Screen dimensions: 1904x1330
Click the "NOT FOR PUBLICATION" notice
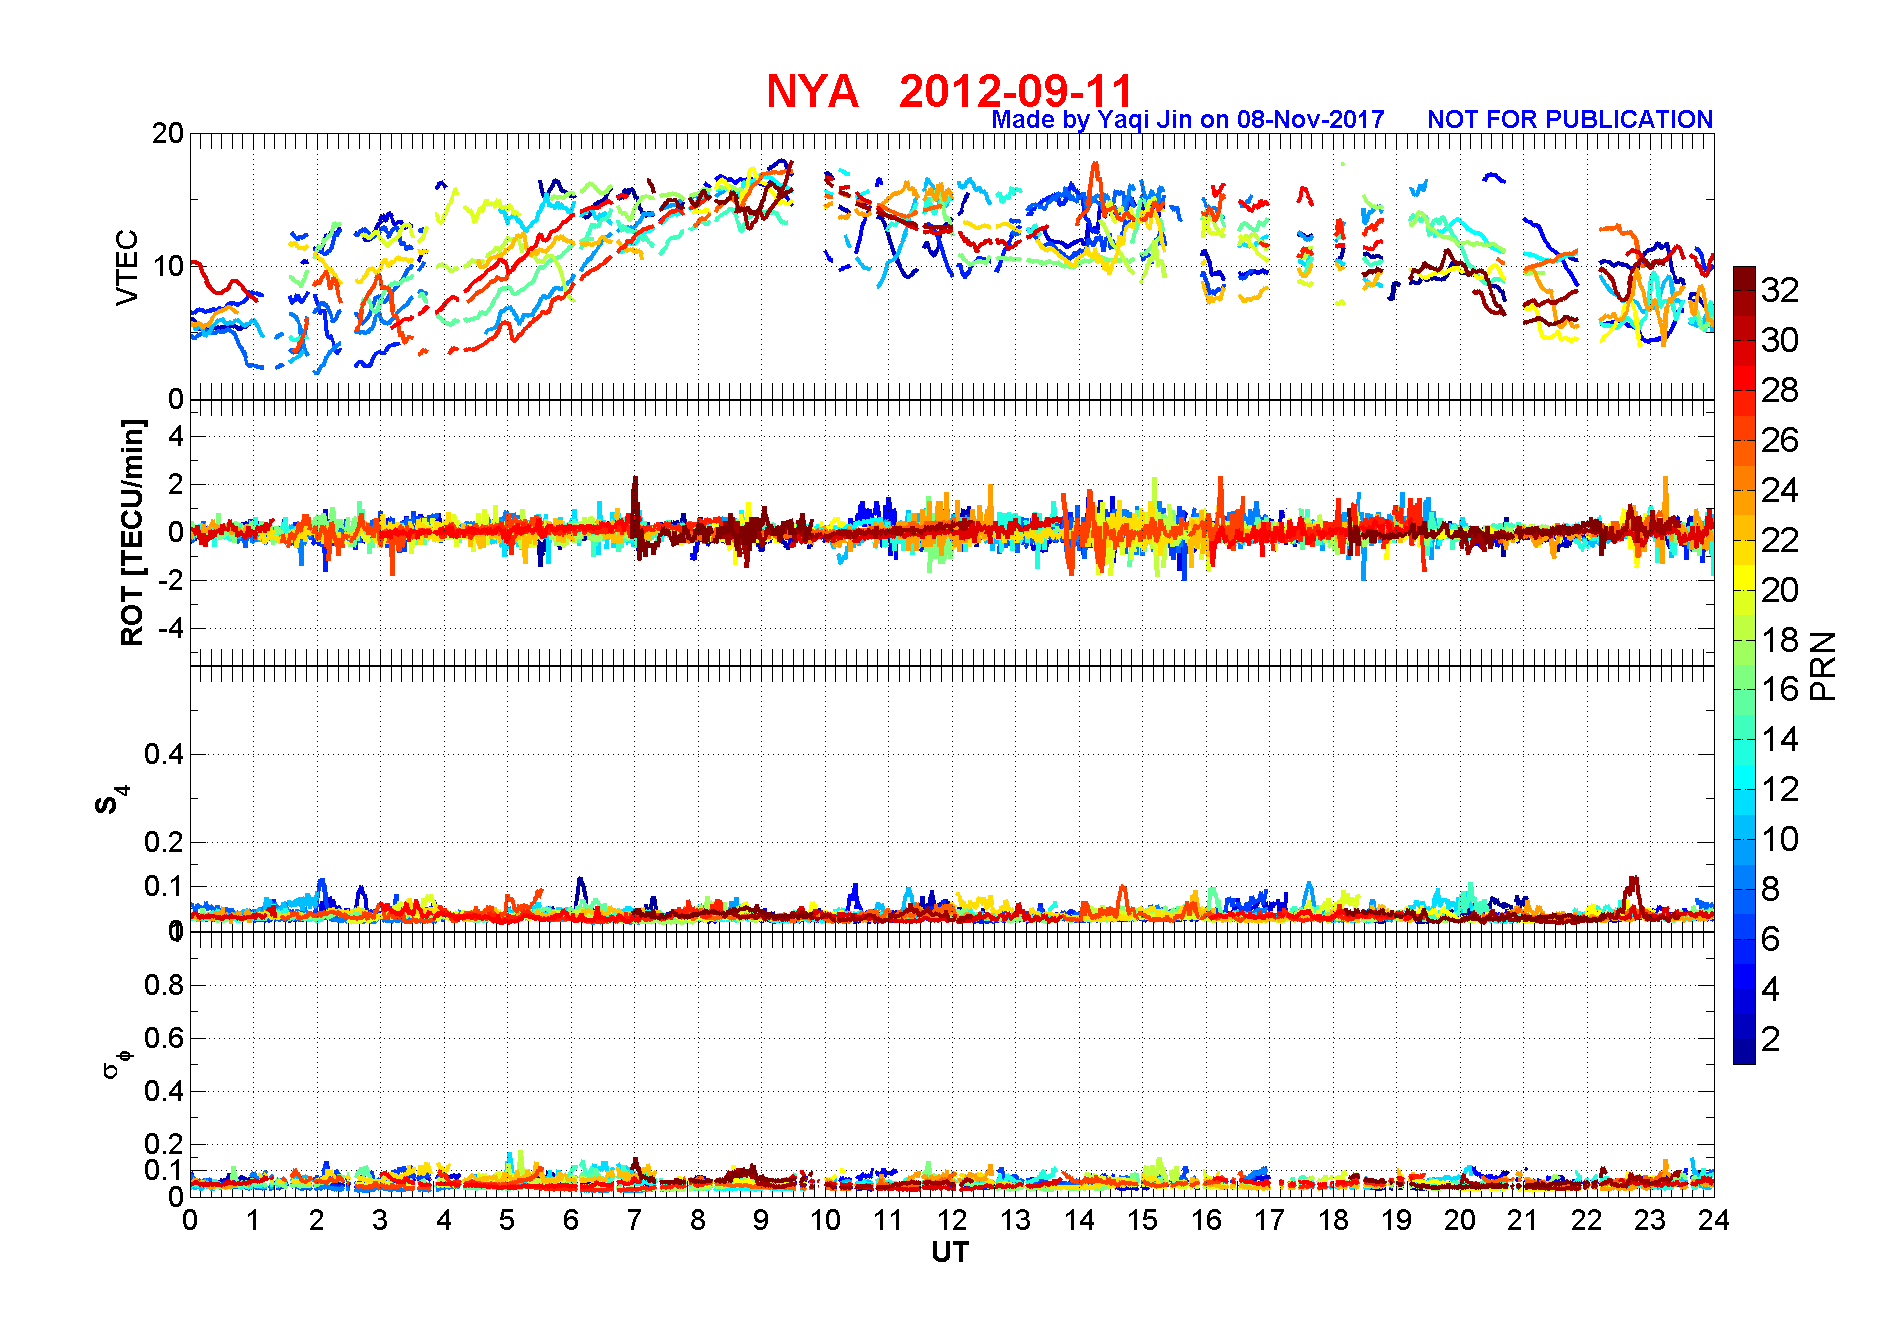1570,119
